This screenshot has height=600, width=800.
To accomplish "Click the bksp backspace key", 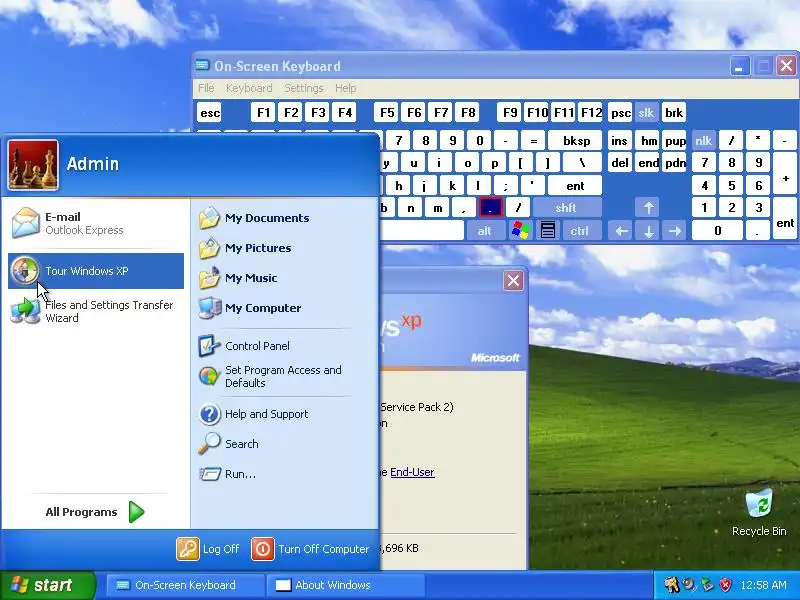I will tap(576, 141).
